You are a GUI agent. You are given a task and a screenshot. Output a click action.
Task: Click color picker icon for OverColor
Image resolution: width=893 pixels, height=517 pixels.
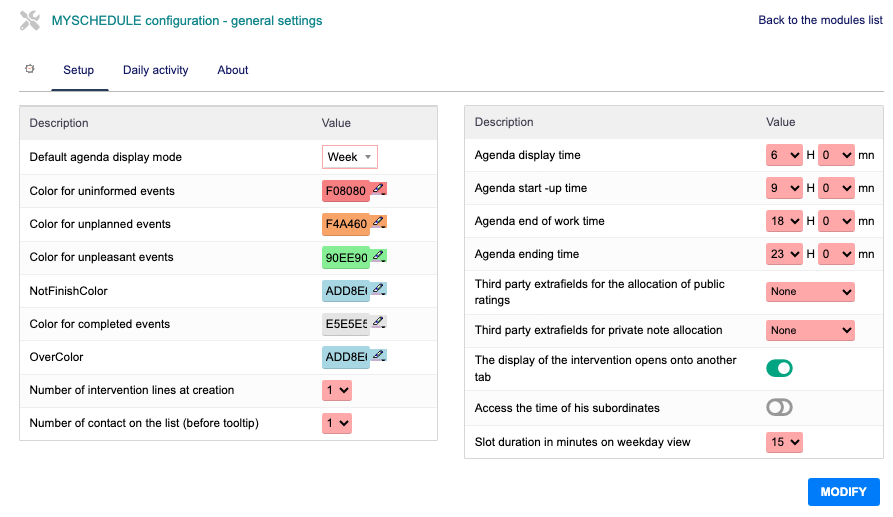coord(378,355)
